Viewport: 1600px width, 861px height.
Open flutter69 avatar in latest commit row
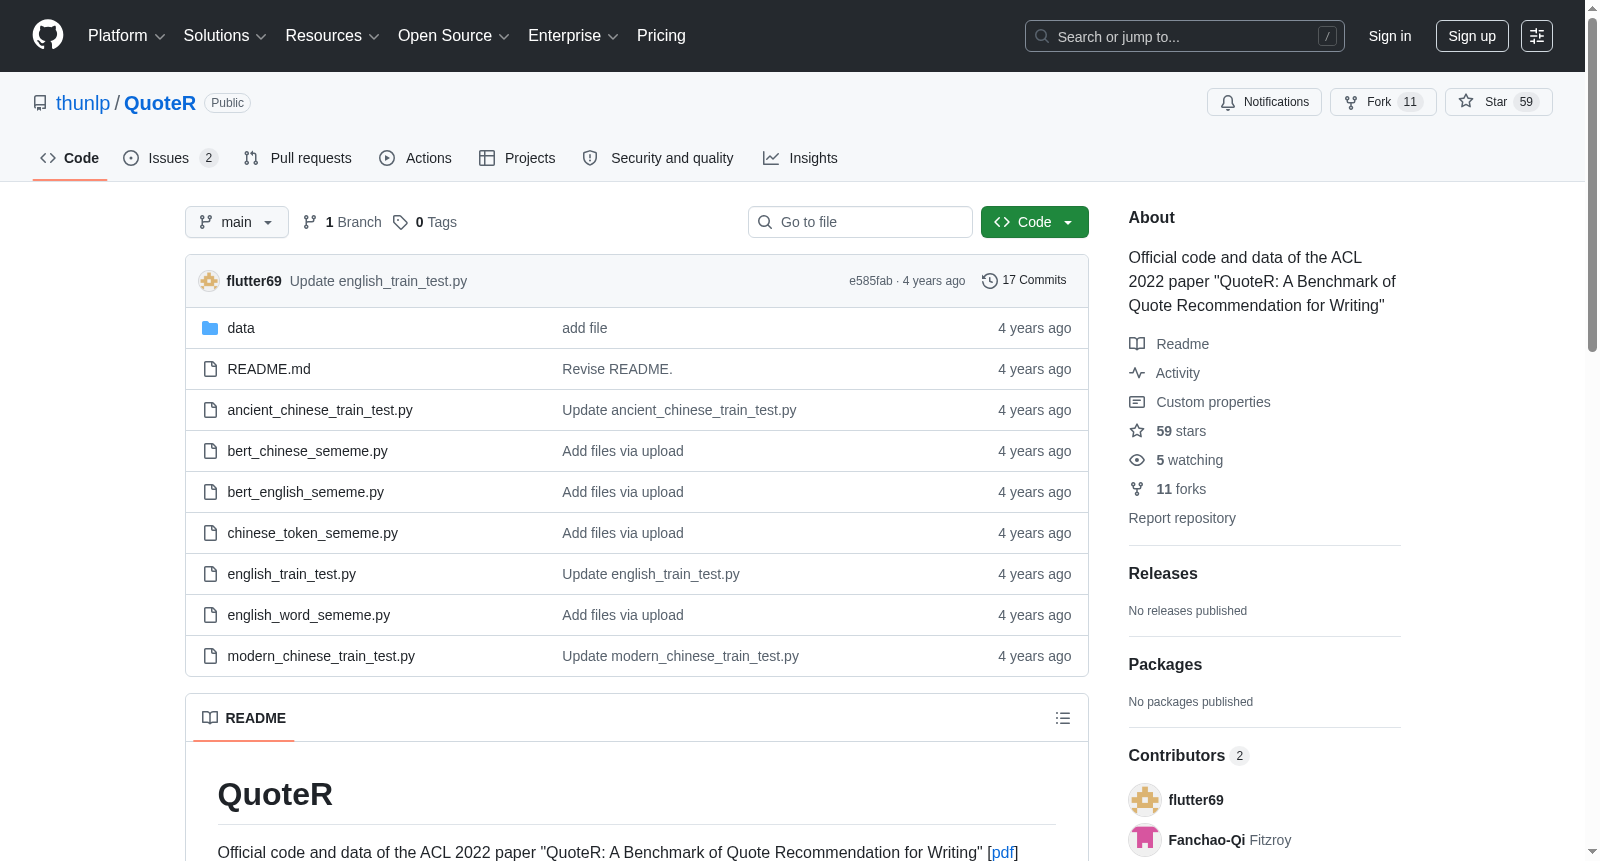tap(209, 281)
